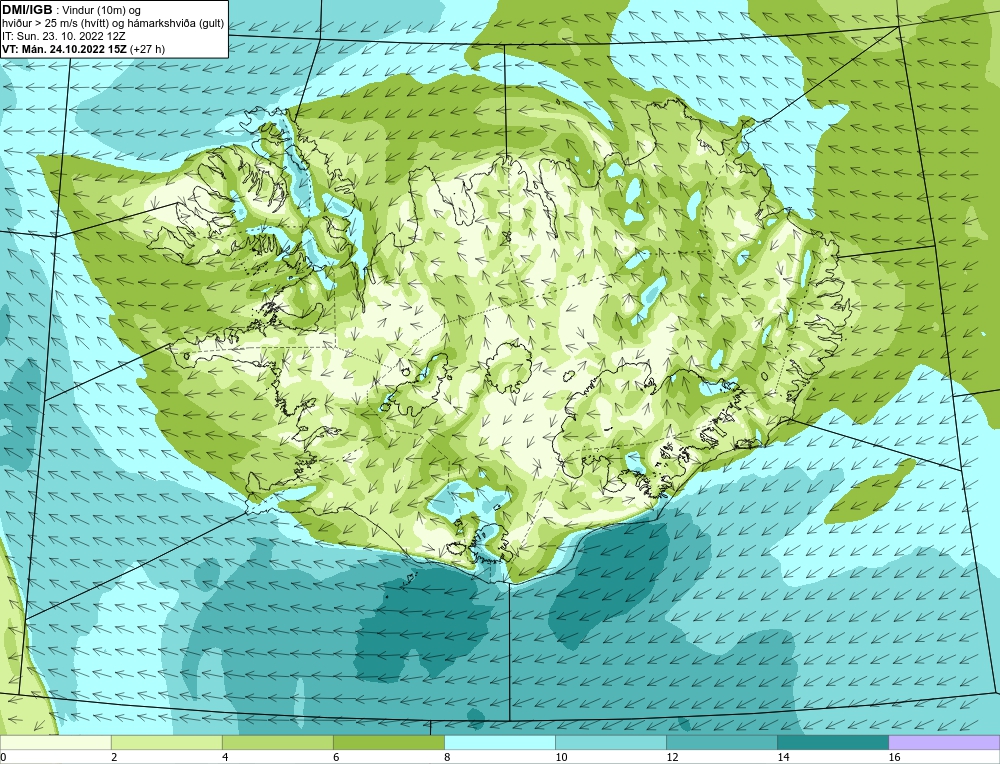Click the 'IT: Sun. 23. 10. 2022 12Z' line
The image size is (1000, 764).
coord(64,36)
